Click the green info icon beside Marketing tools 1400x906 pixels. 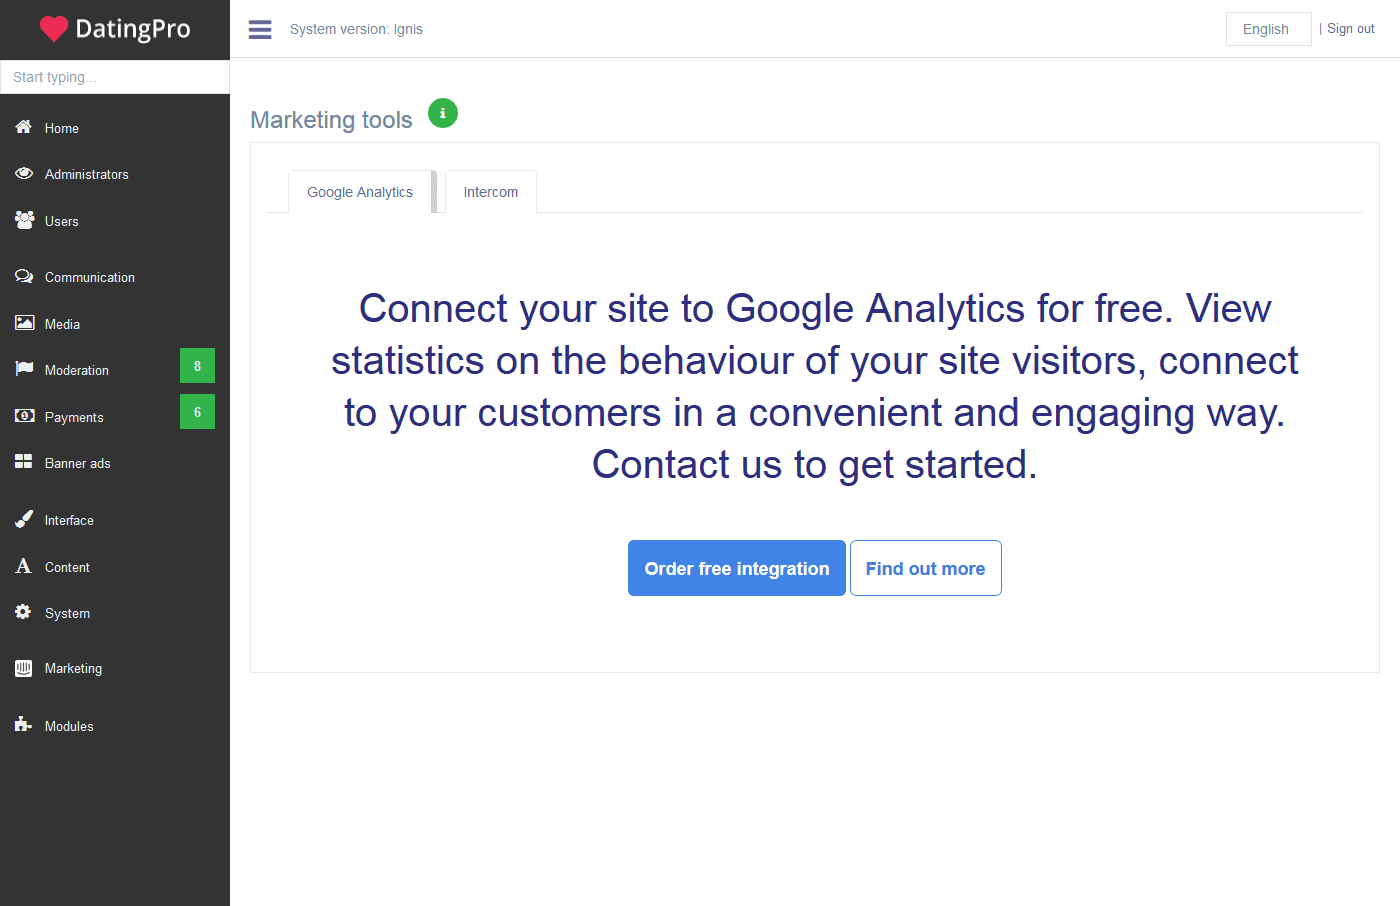click(443, 113)
